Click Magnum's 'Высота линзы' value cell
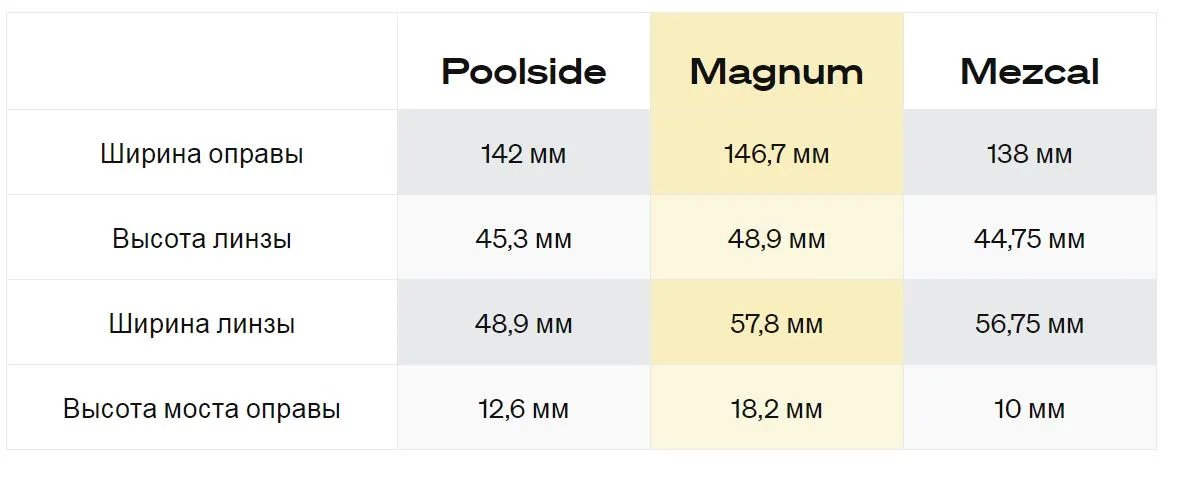 point(776,240)
